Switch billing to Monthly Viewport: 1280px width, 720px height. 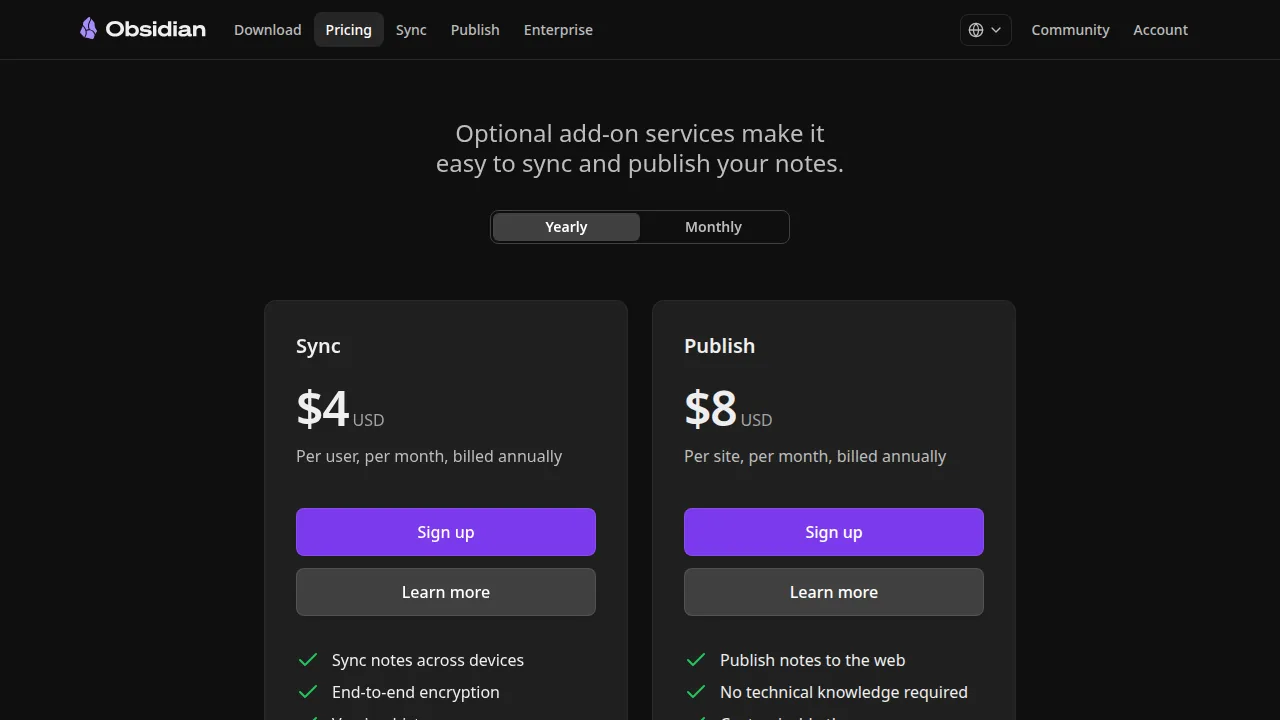click(x=713, y=227)
